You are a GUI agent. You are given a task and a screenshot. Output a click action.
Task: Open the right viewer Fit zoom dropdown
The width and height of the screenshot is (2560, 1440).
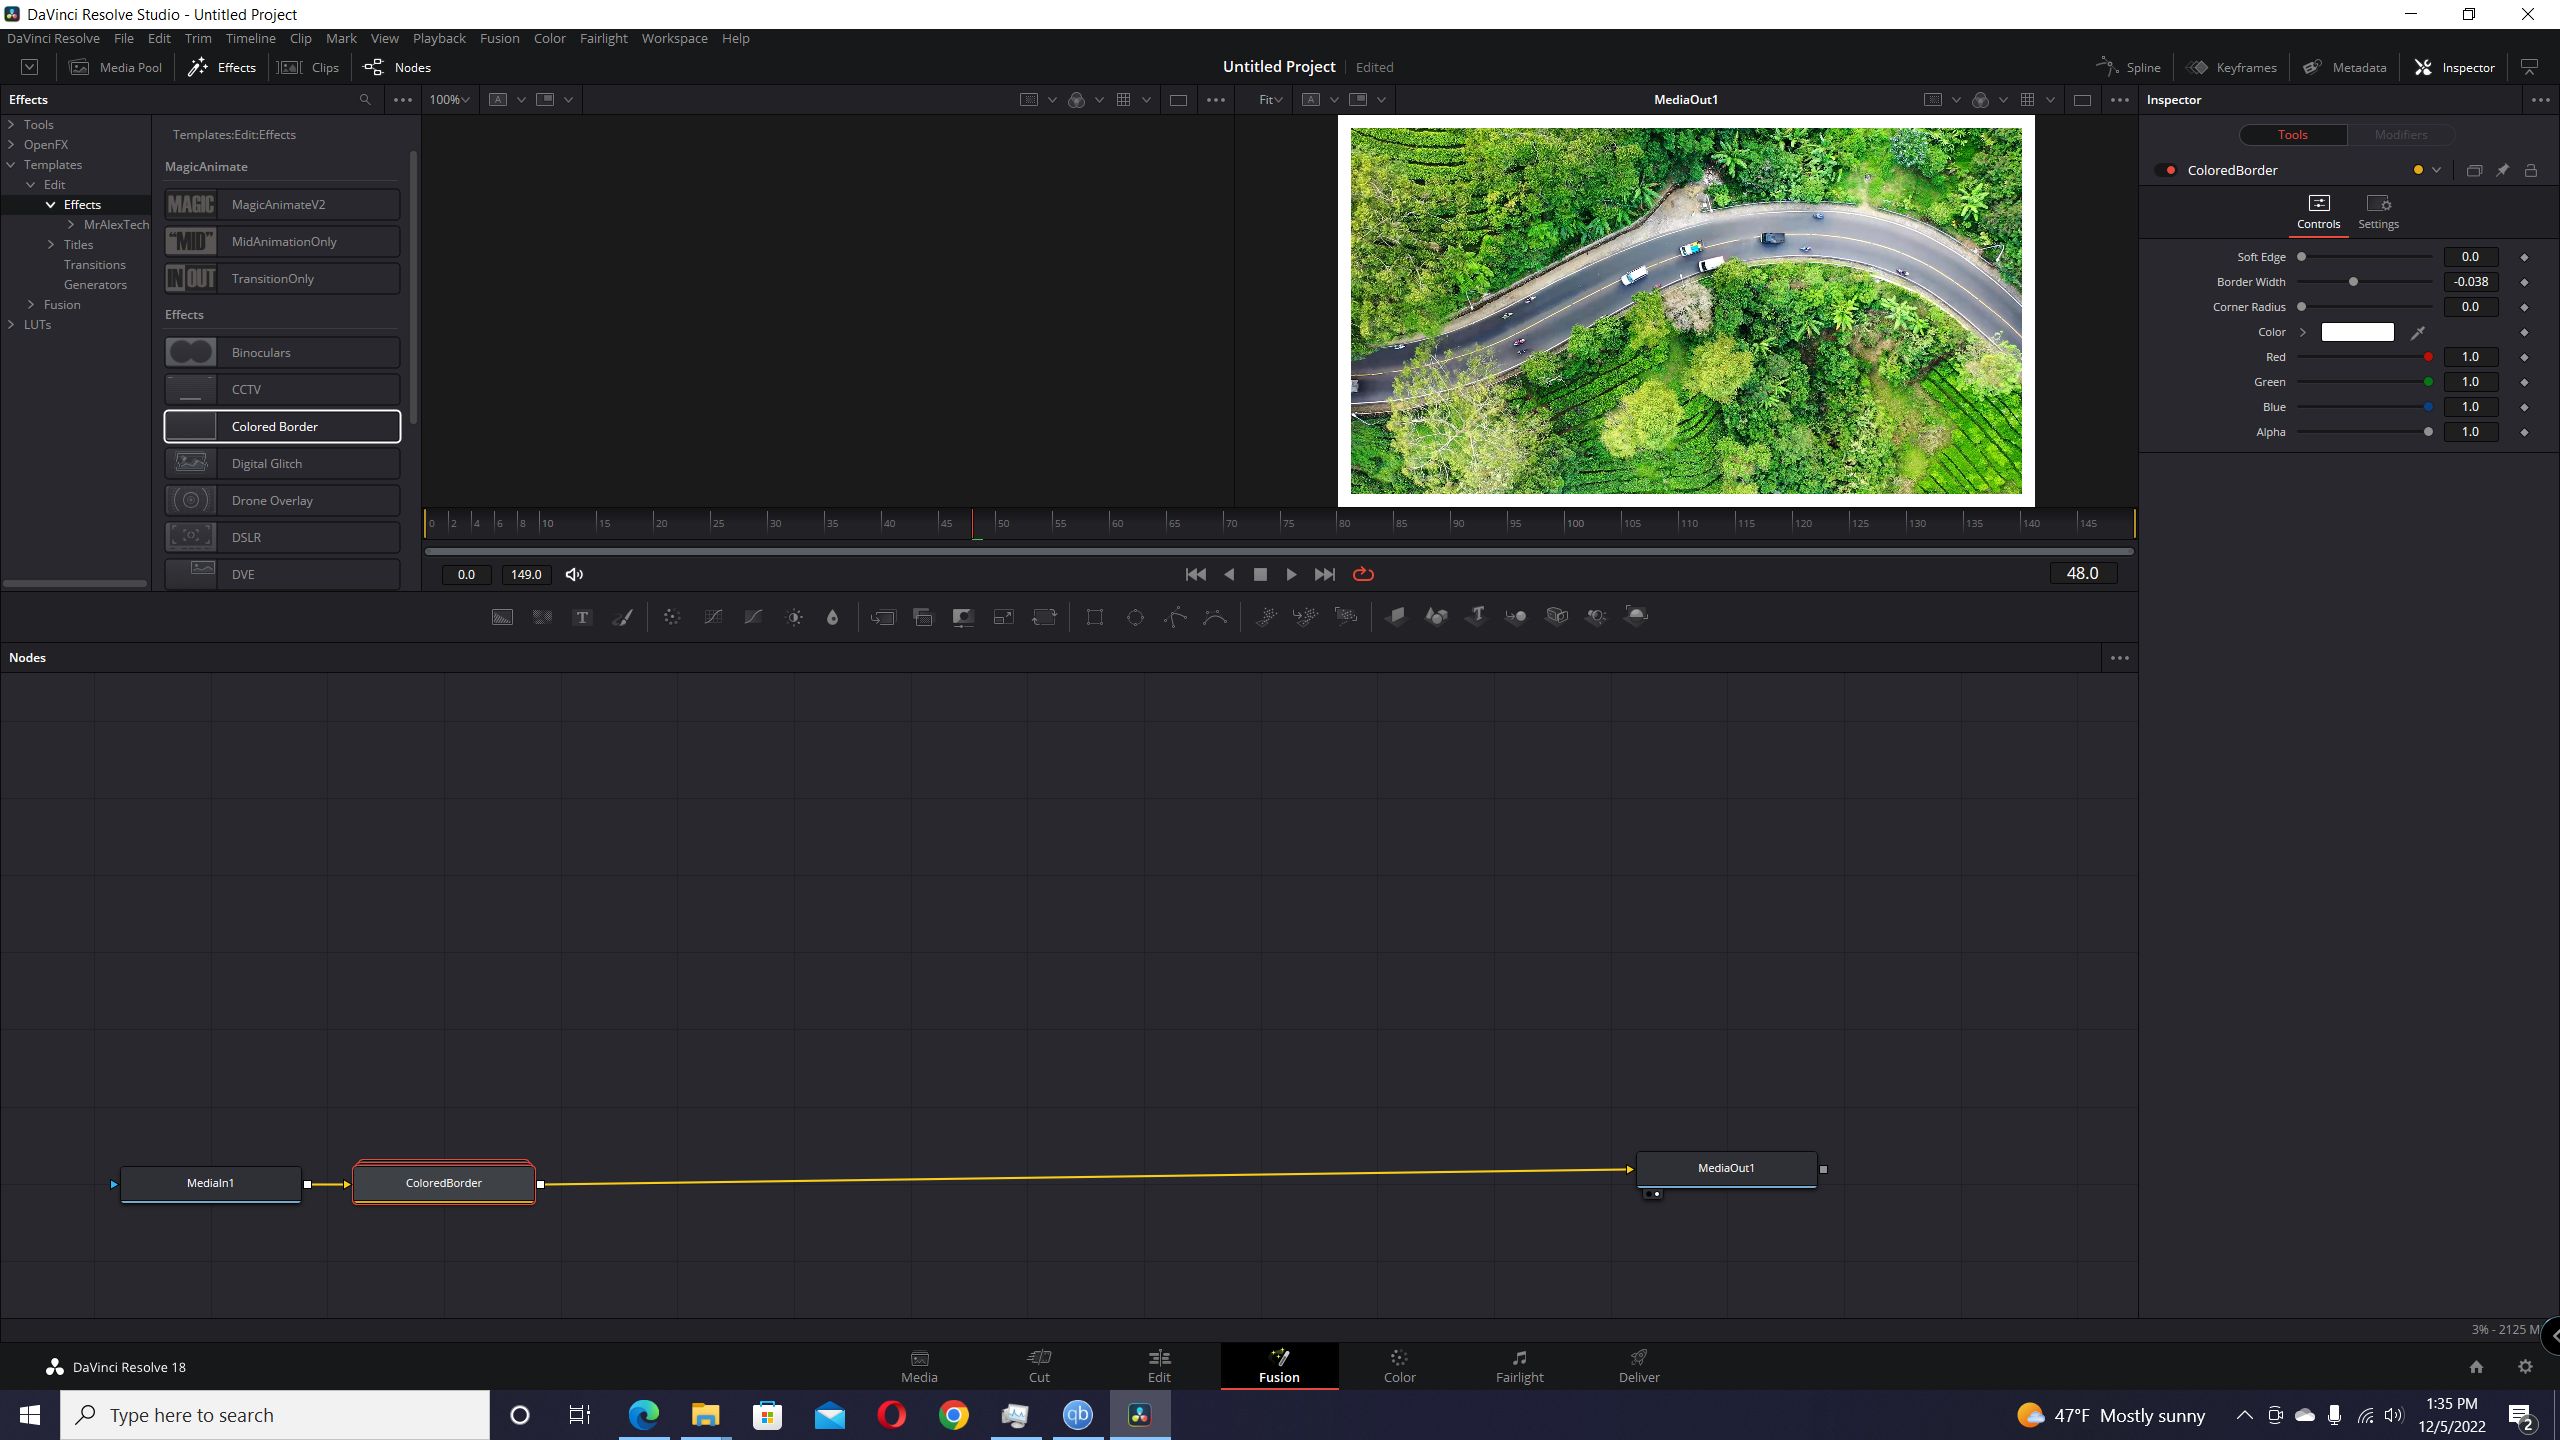pos(1270,100)
